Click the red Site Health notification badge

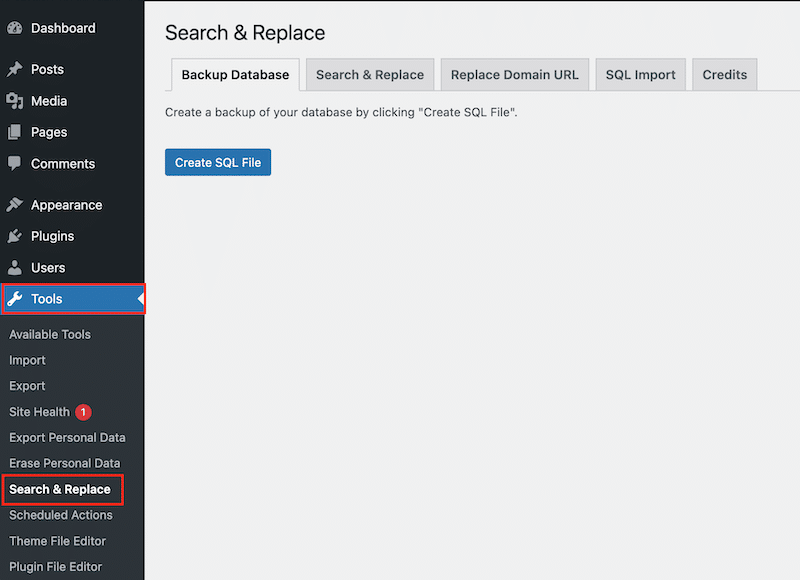[x=83, y=412]
